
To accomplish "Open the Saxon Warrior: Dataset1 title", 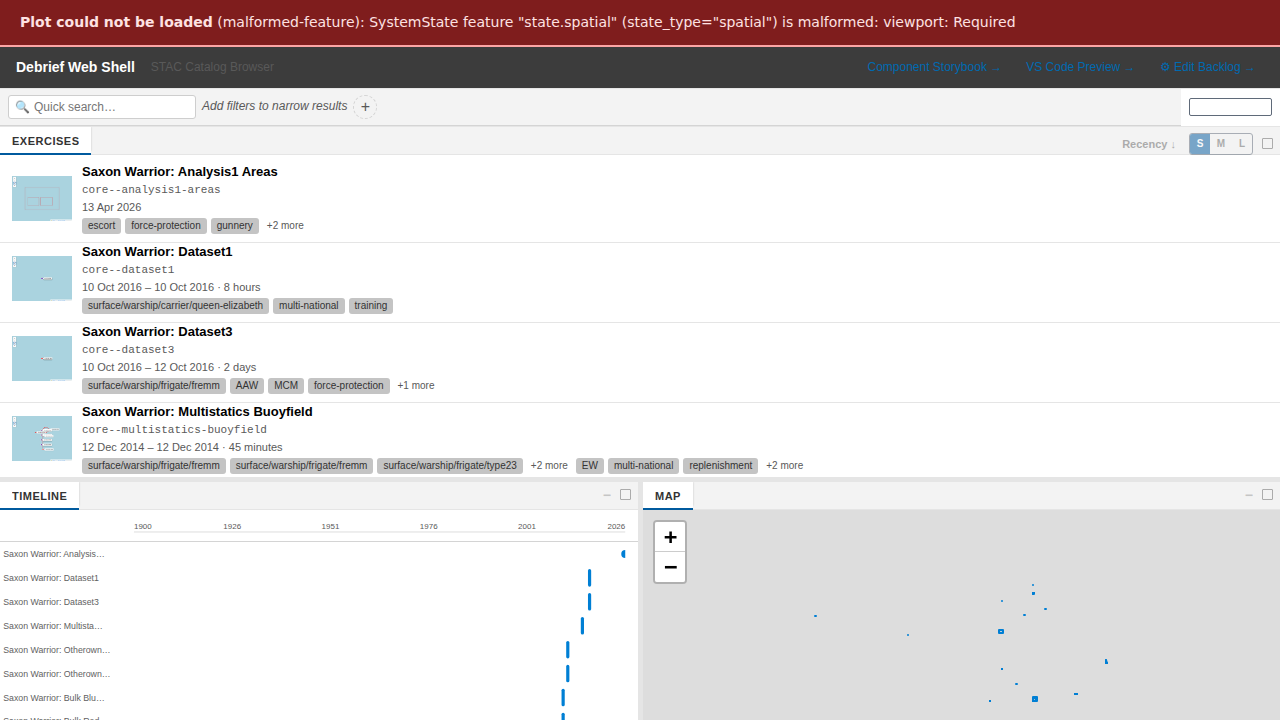I will click(x=157, y=252).
